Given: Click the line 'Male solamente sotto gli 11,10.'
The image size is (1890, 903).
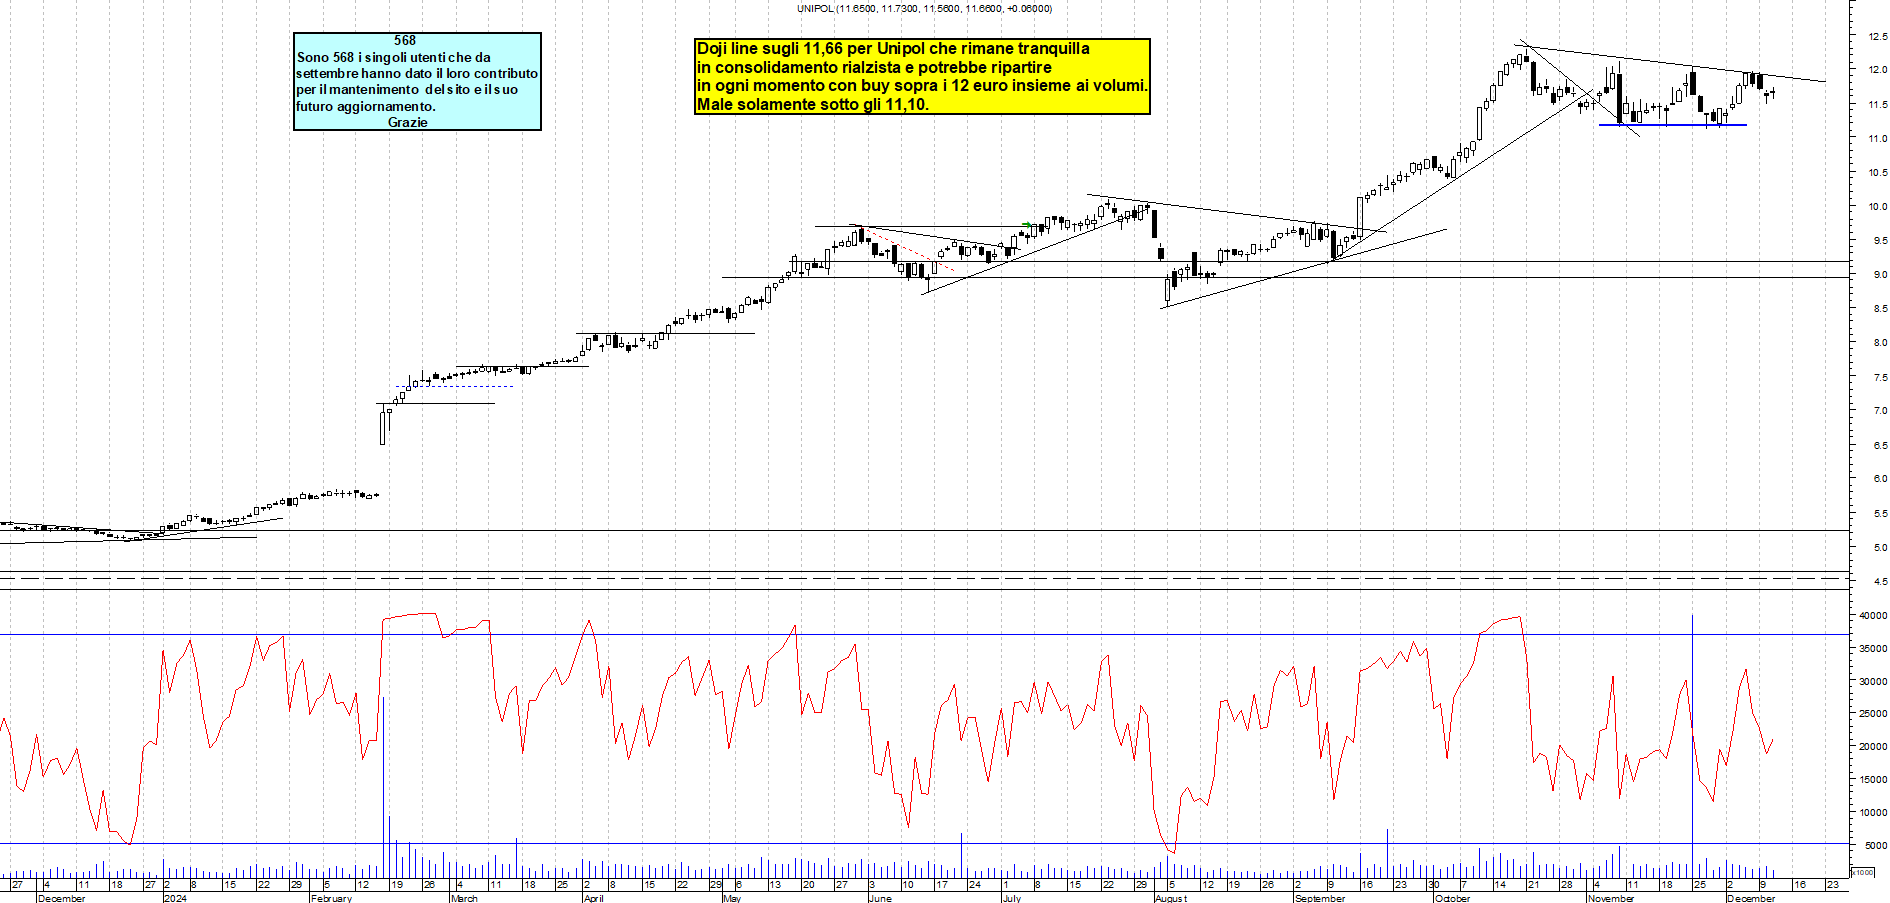Looking at the screenshot, I should pos(813,104).
